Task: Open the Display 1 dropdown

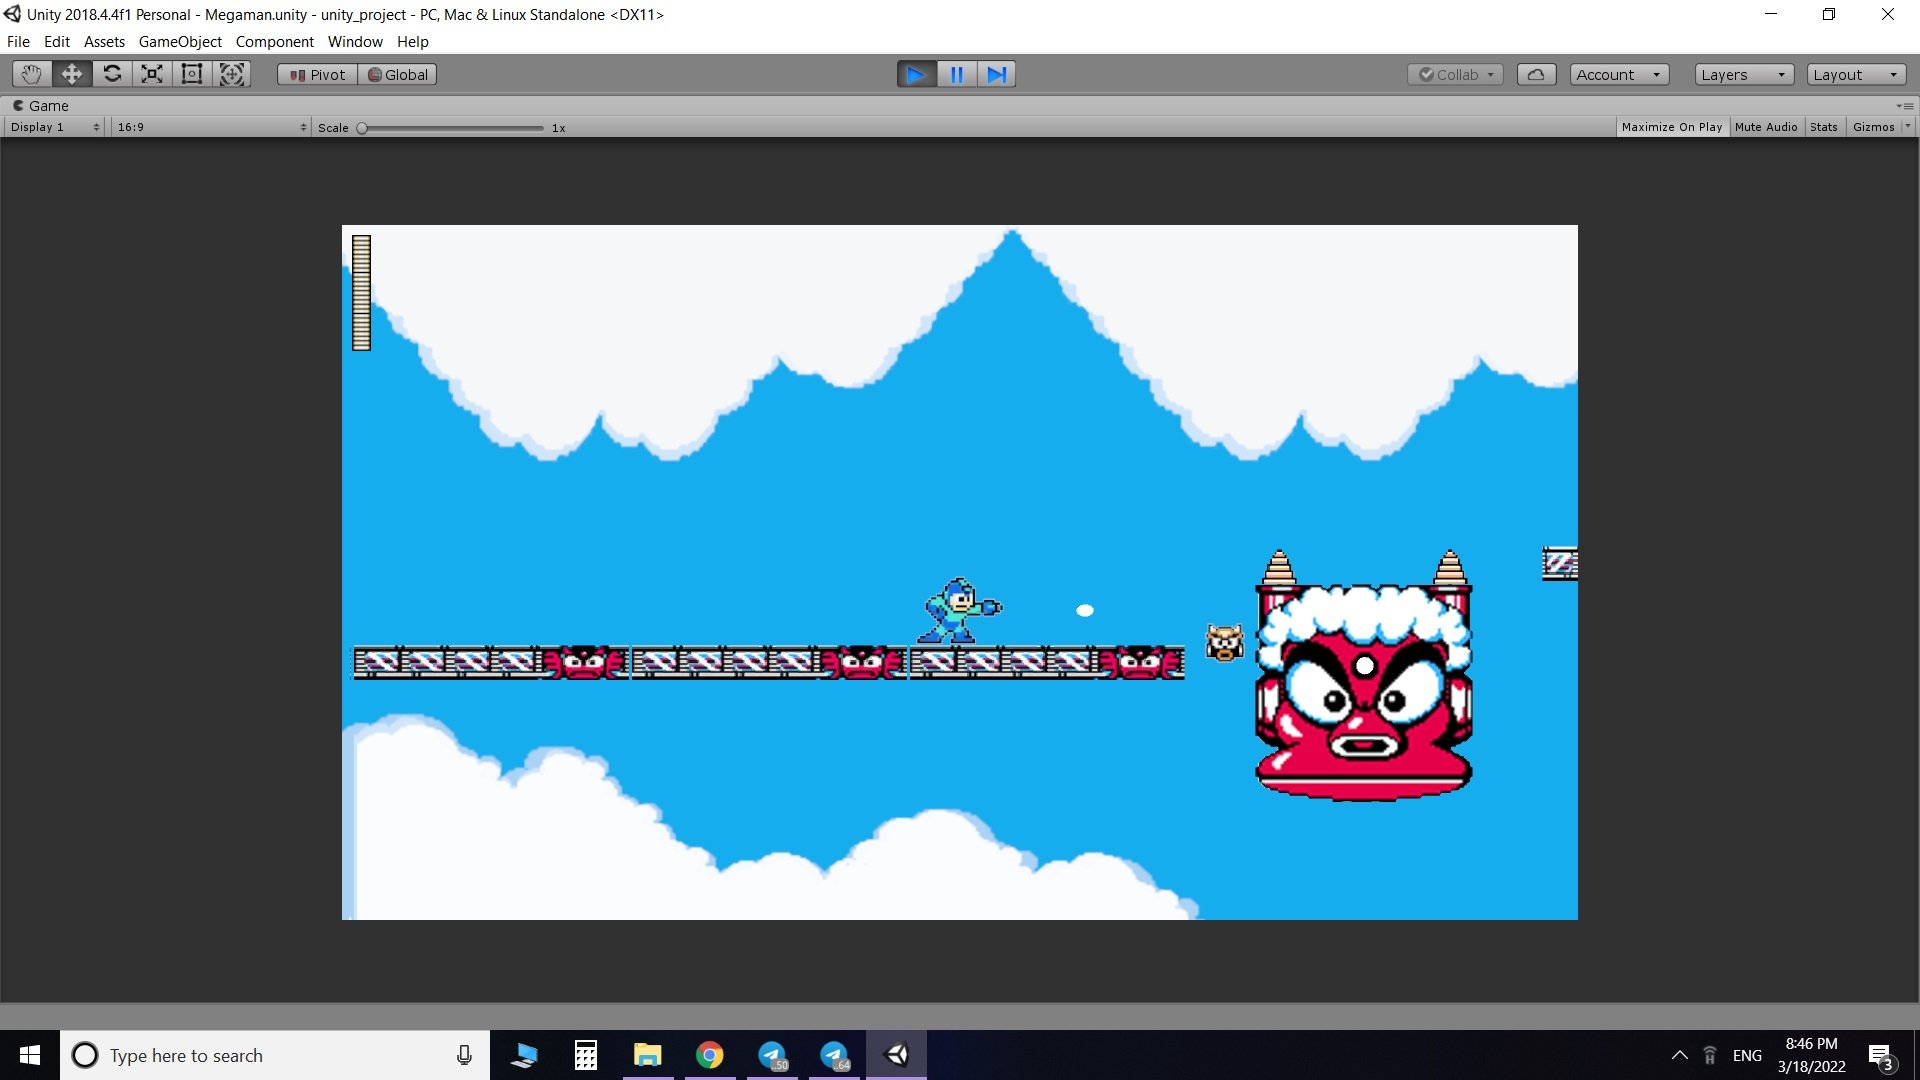Action: point(54,127)
